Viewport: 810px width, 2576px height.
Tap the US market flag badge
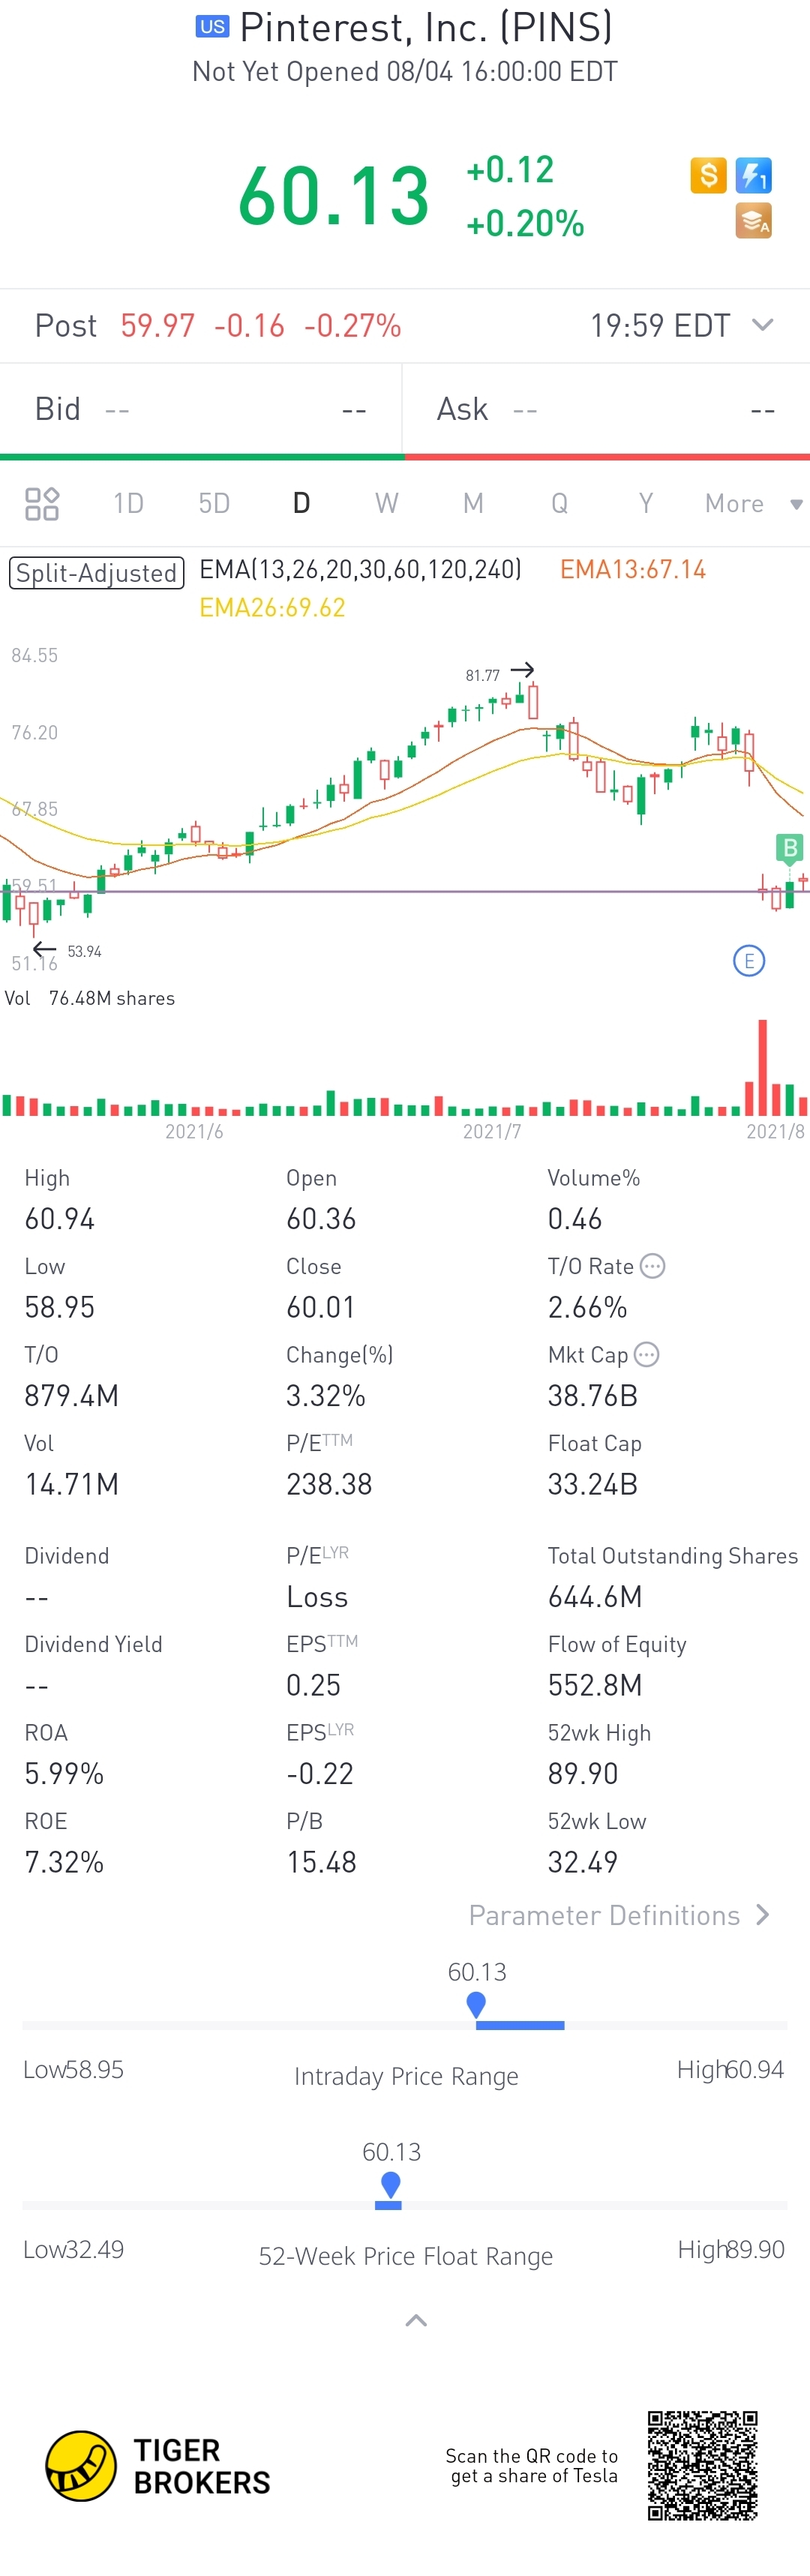click(212, 27)
